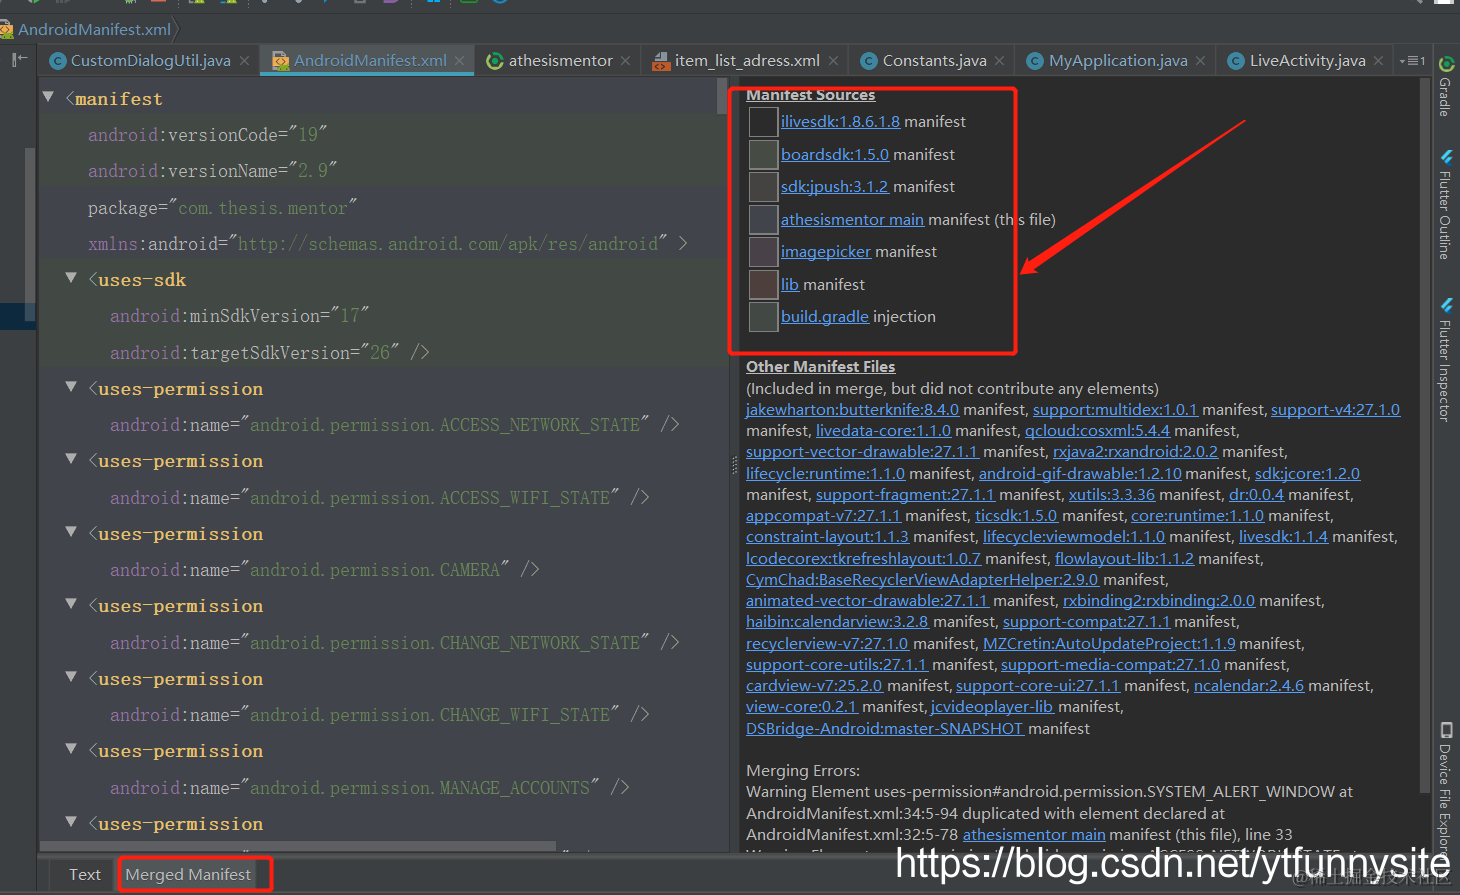Open xutils:3.3.36 link
This screenshot has height=895, width=1460.
point(1112,495)
